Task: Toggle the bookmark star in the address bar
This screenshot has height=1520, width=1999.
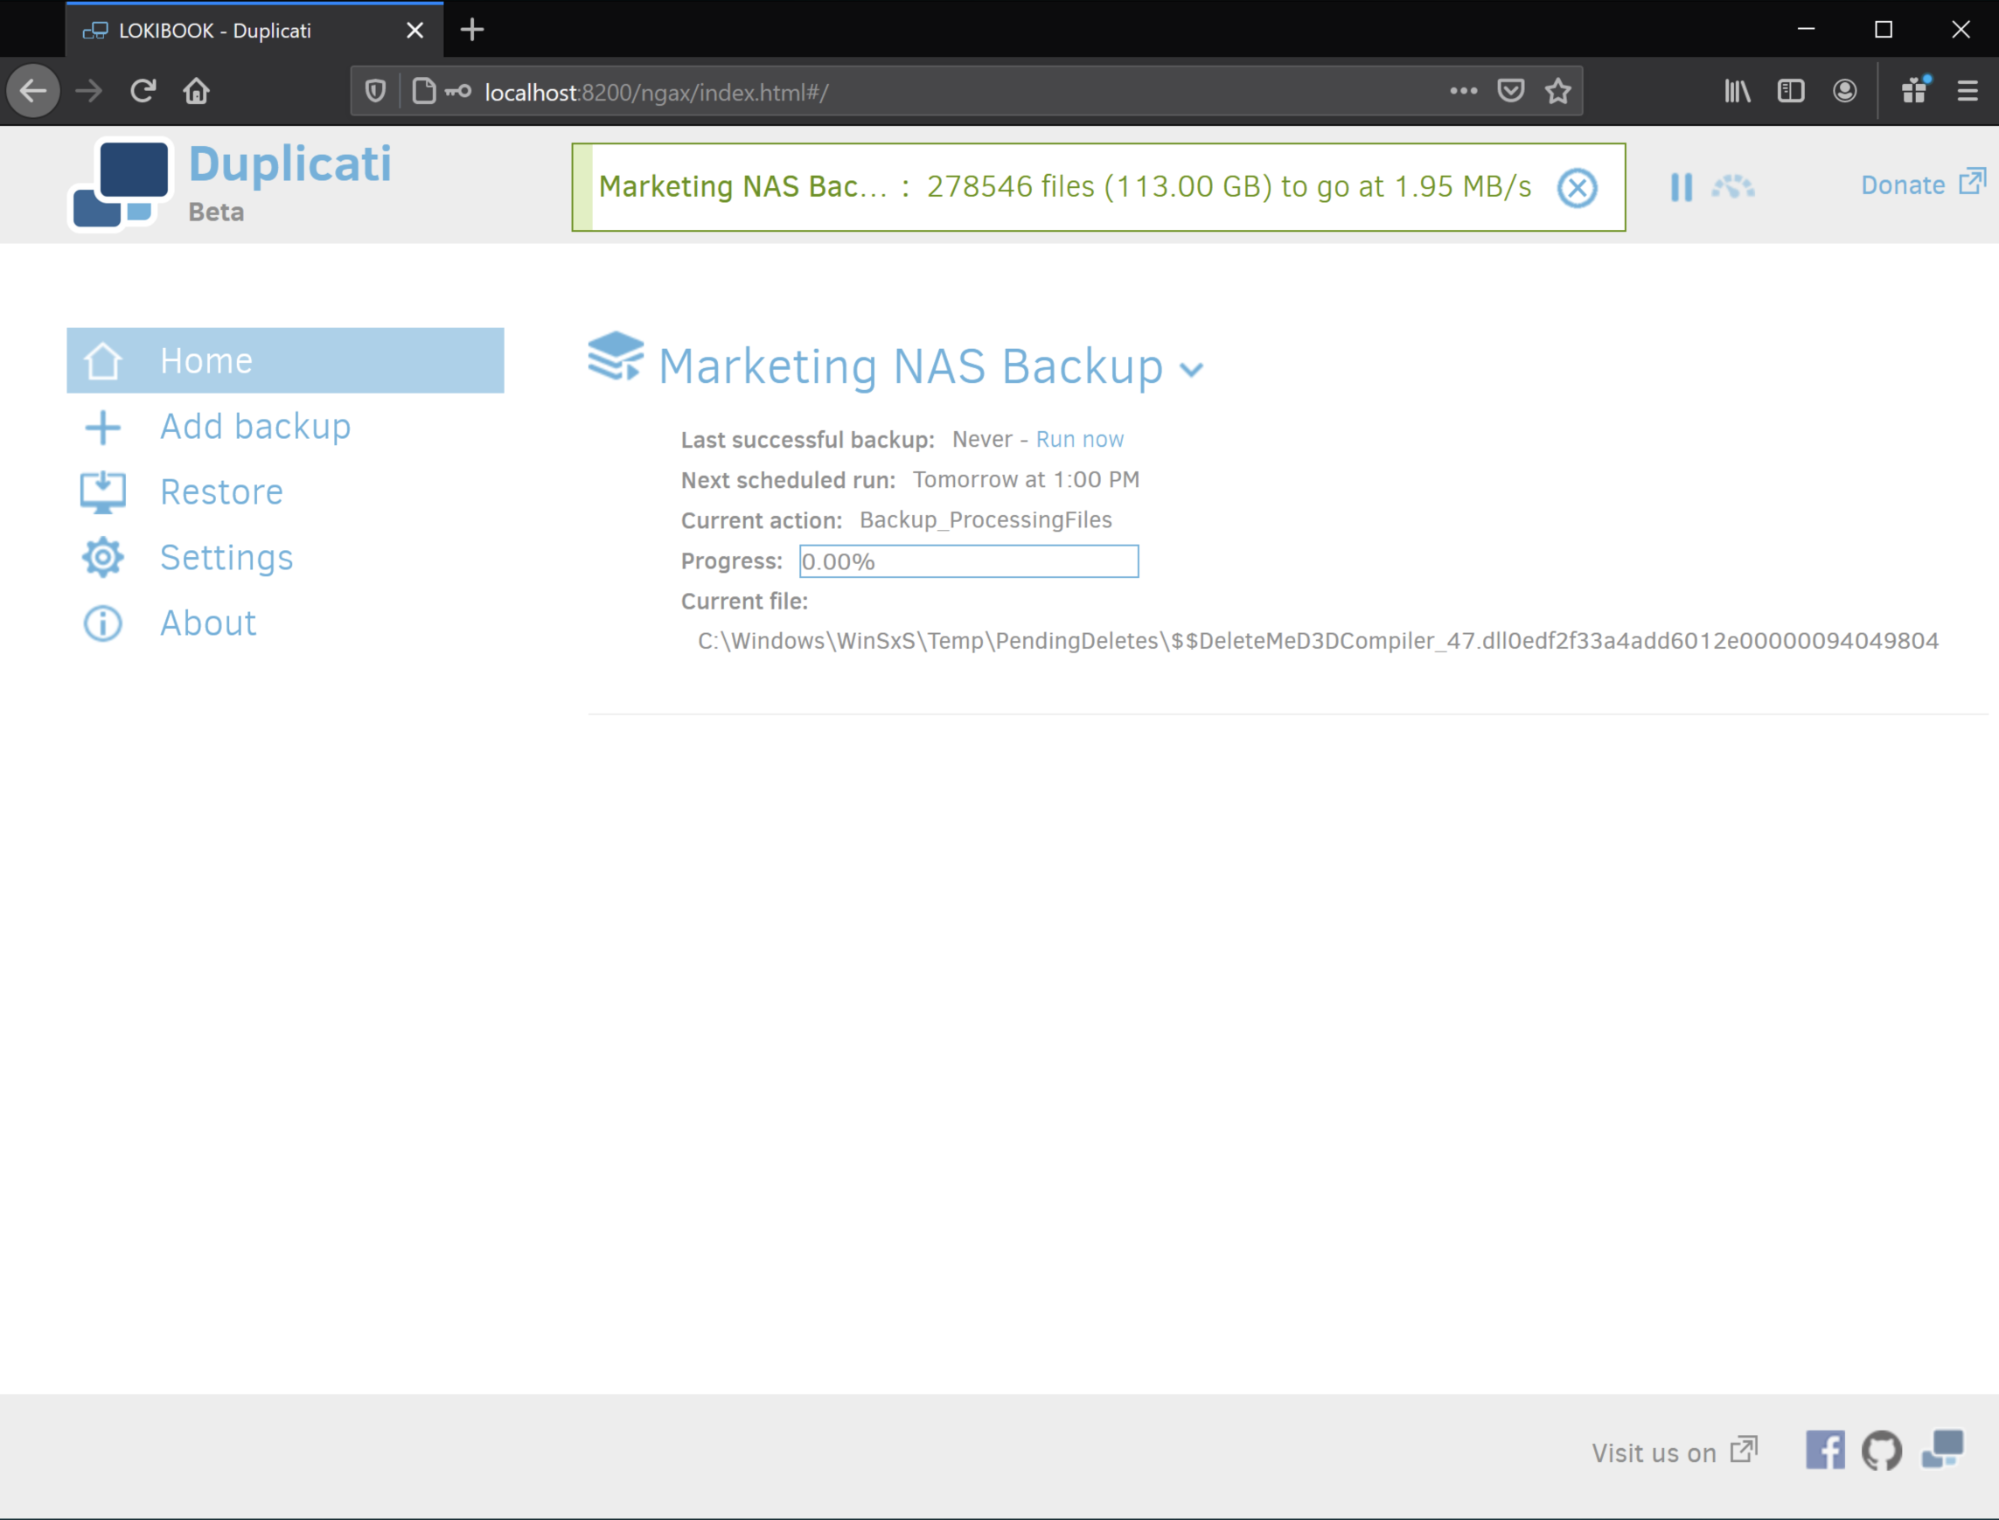Action: click(x=1557, y=91)
